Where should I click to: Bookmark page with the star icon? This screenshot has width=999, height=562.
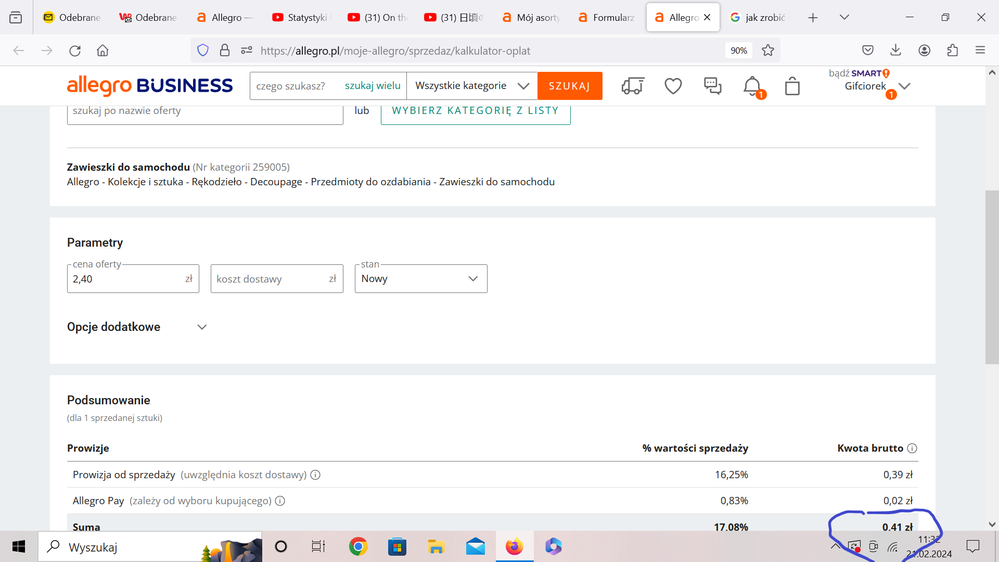[x=768, y=51]
